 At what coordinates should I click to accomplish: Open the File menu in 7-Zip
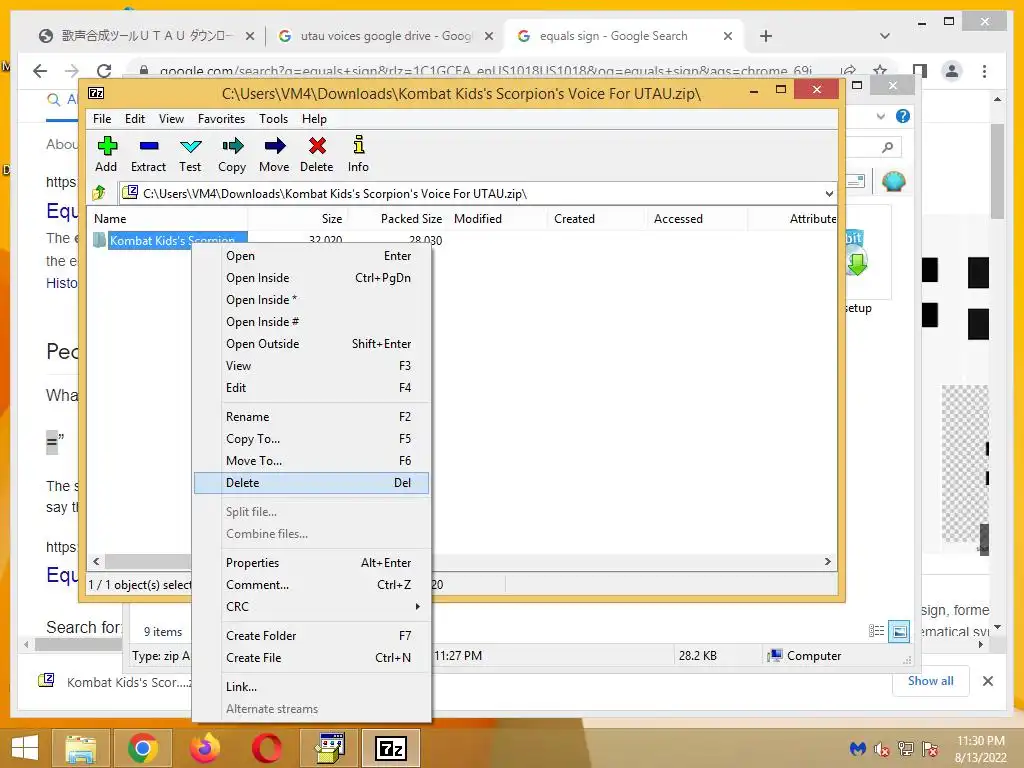click(102, 119)
